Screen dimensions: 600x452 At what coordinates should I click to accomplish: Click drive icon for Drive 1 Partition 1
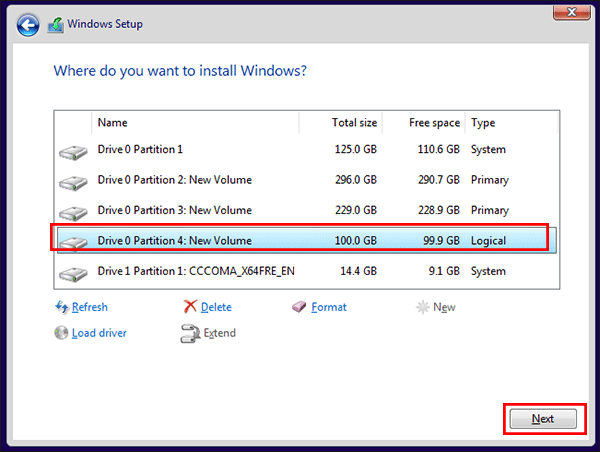(x=72, y=272)
